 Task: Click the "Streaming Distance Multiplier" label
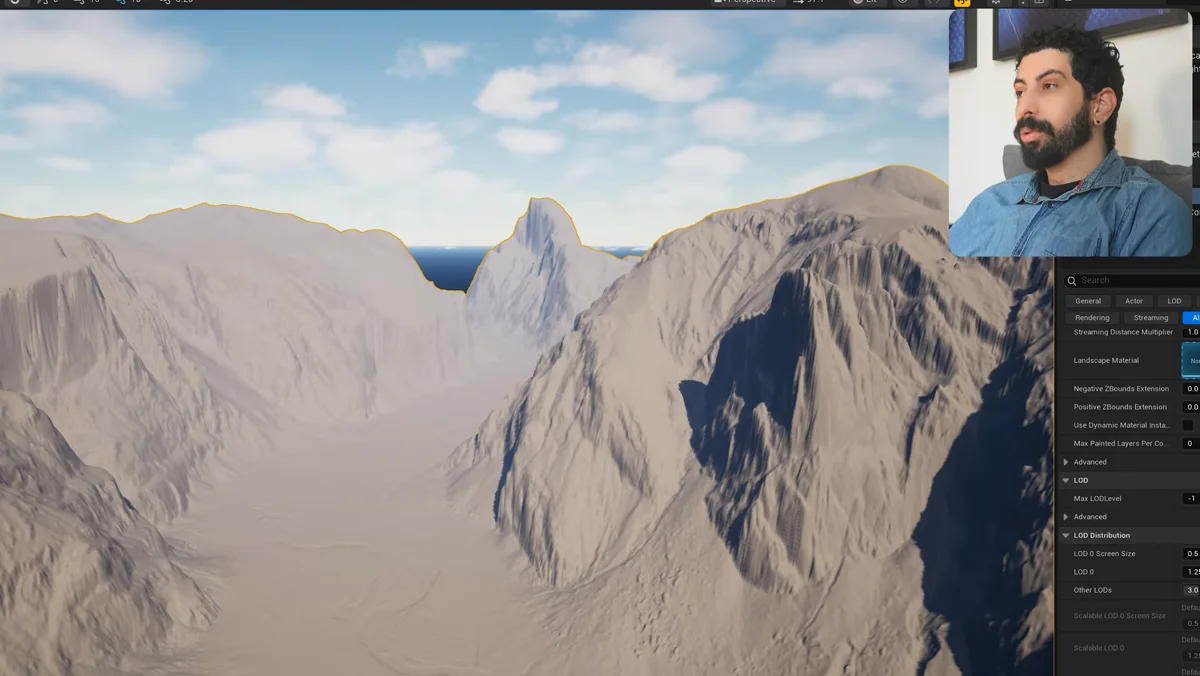tap(1123, 332)
